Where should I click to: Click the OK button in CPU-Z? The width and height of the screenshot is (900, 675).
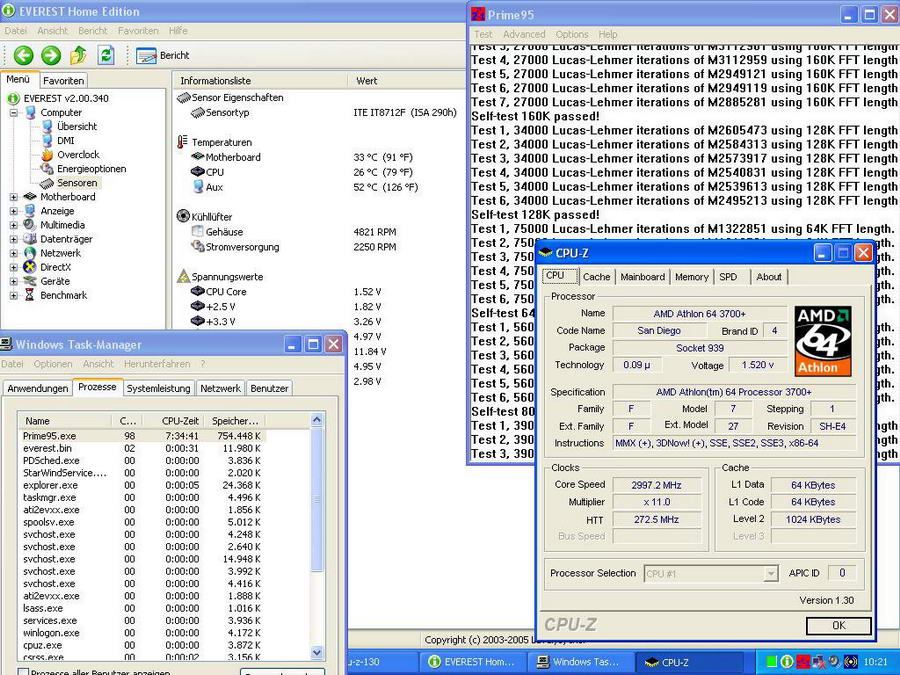pyautogui.click(x=838, y=625)
